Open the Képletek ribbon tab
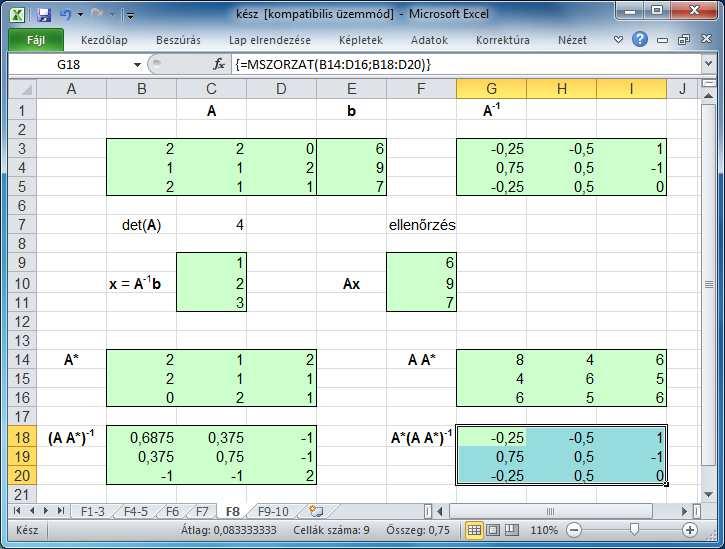This screenshot has height=549, width=725. pos(361,40)
